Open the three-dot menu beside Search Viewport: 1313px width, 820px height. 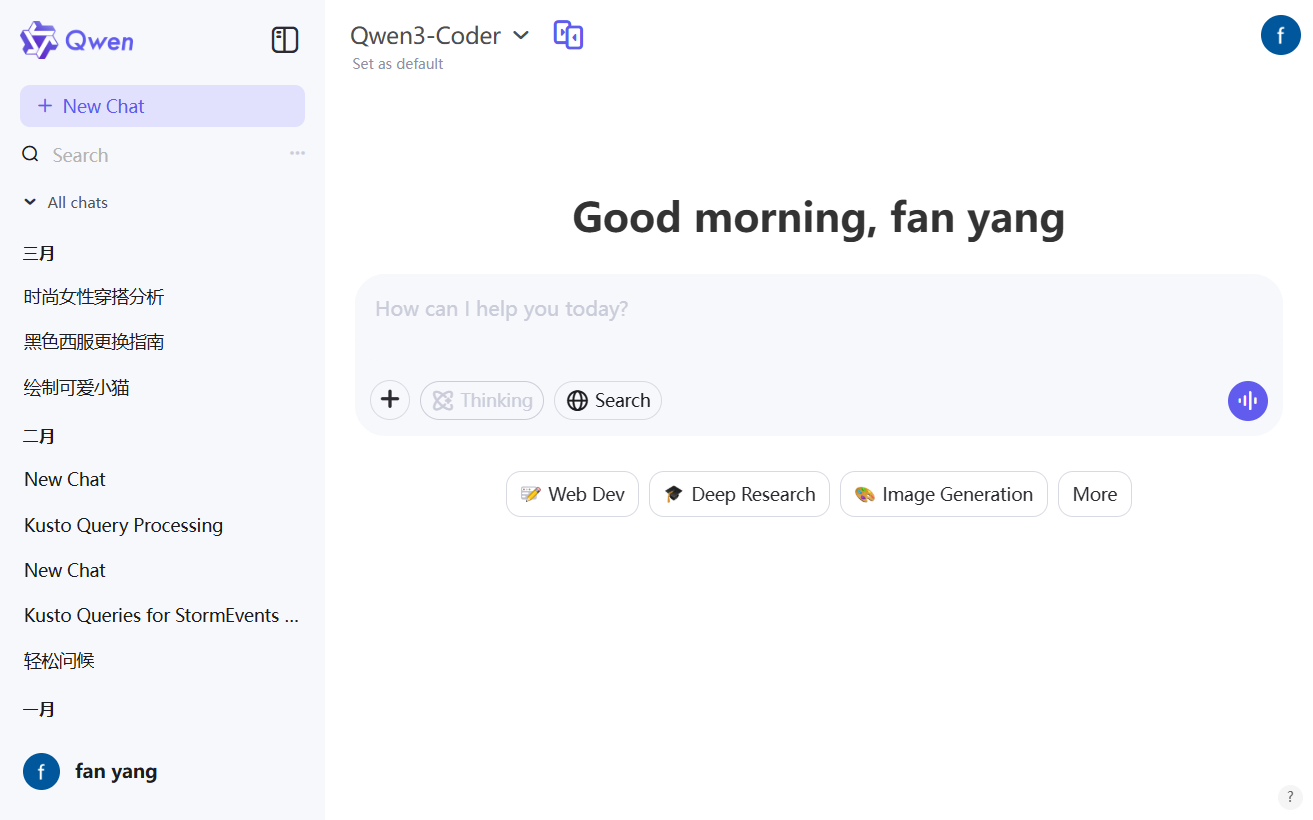(297, 153)
